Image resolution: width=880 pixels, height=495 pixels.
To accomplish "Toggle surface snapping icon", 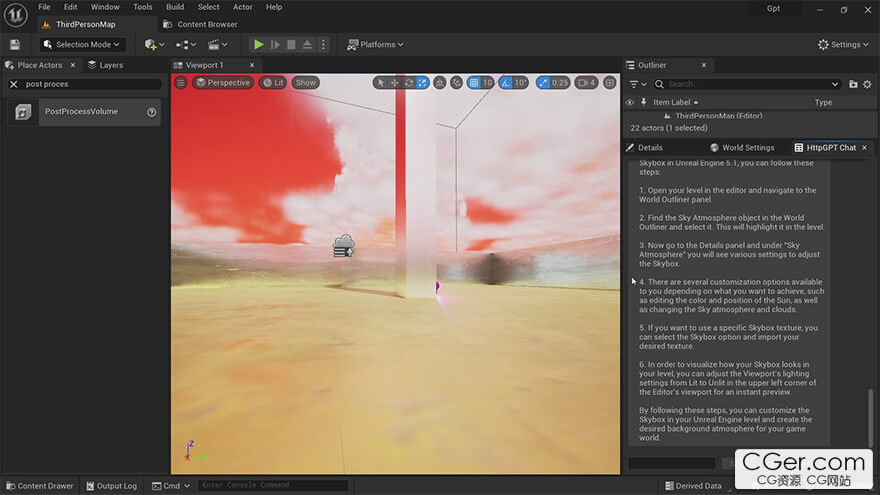I will (457, 82).
